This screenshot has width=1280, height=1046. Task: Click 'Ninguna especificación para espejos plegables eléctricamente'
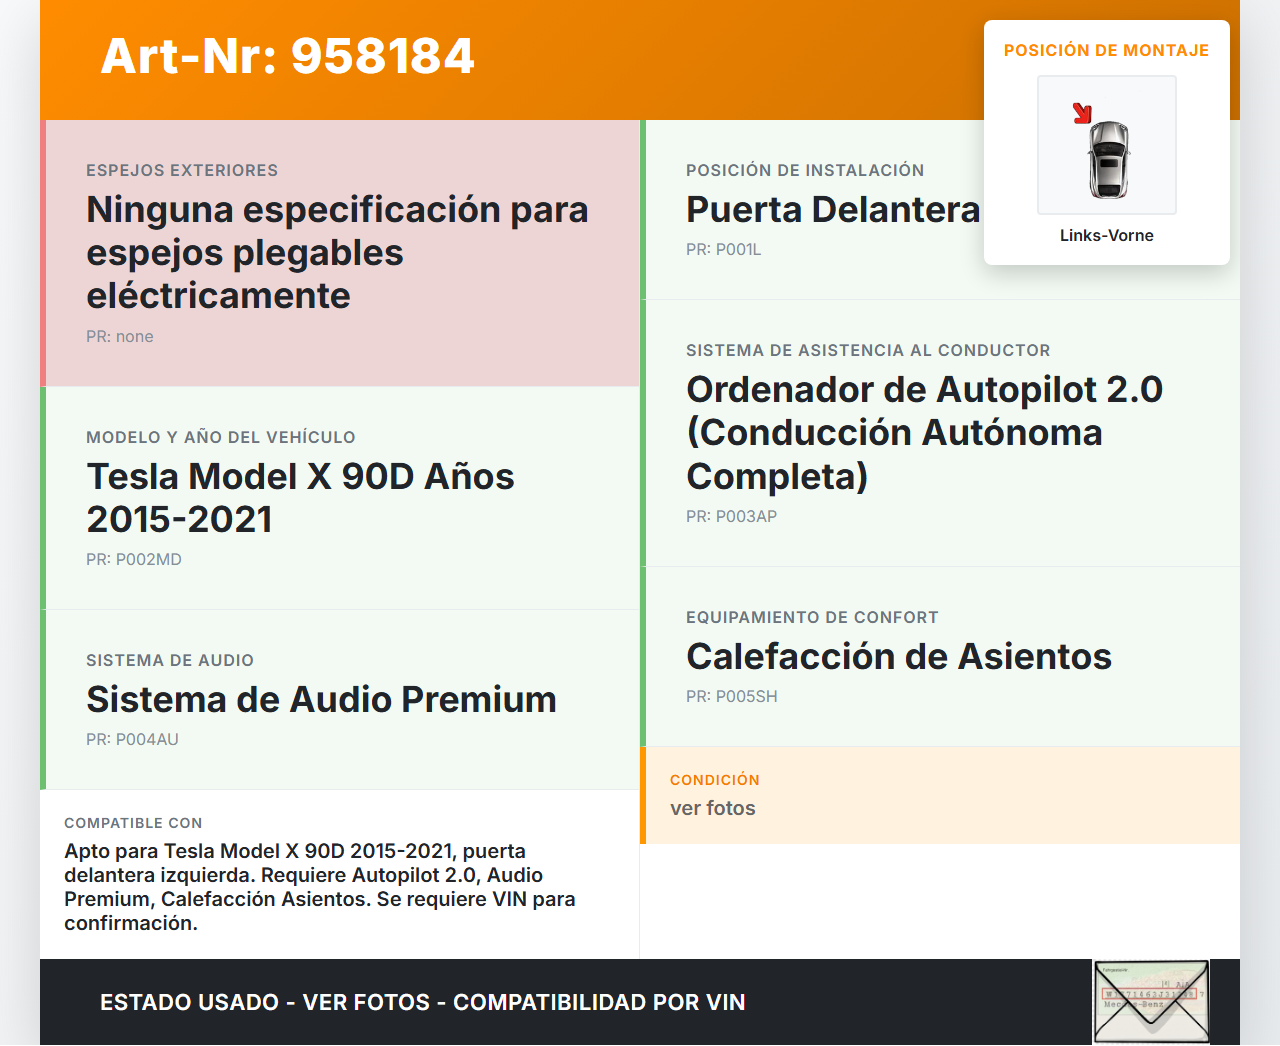pos(338,253)
